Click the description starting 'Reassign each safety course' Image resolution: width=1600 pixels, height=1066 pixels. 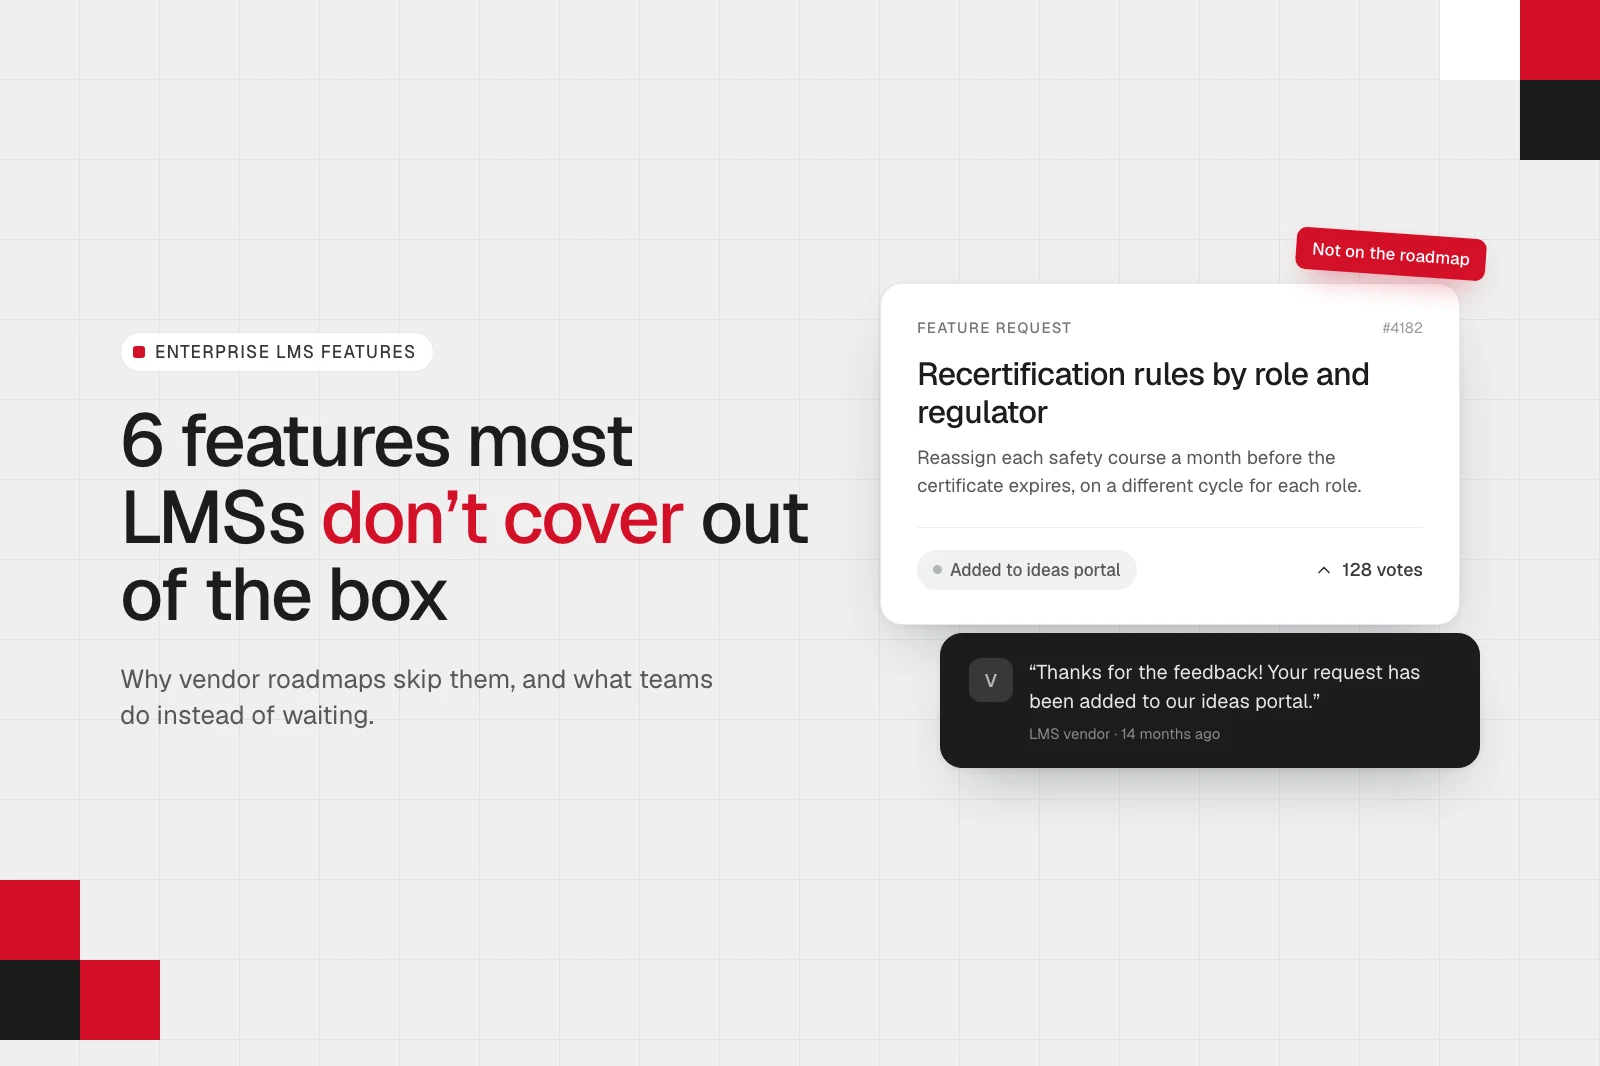click(x=1139, y=471)
